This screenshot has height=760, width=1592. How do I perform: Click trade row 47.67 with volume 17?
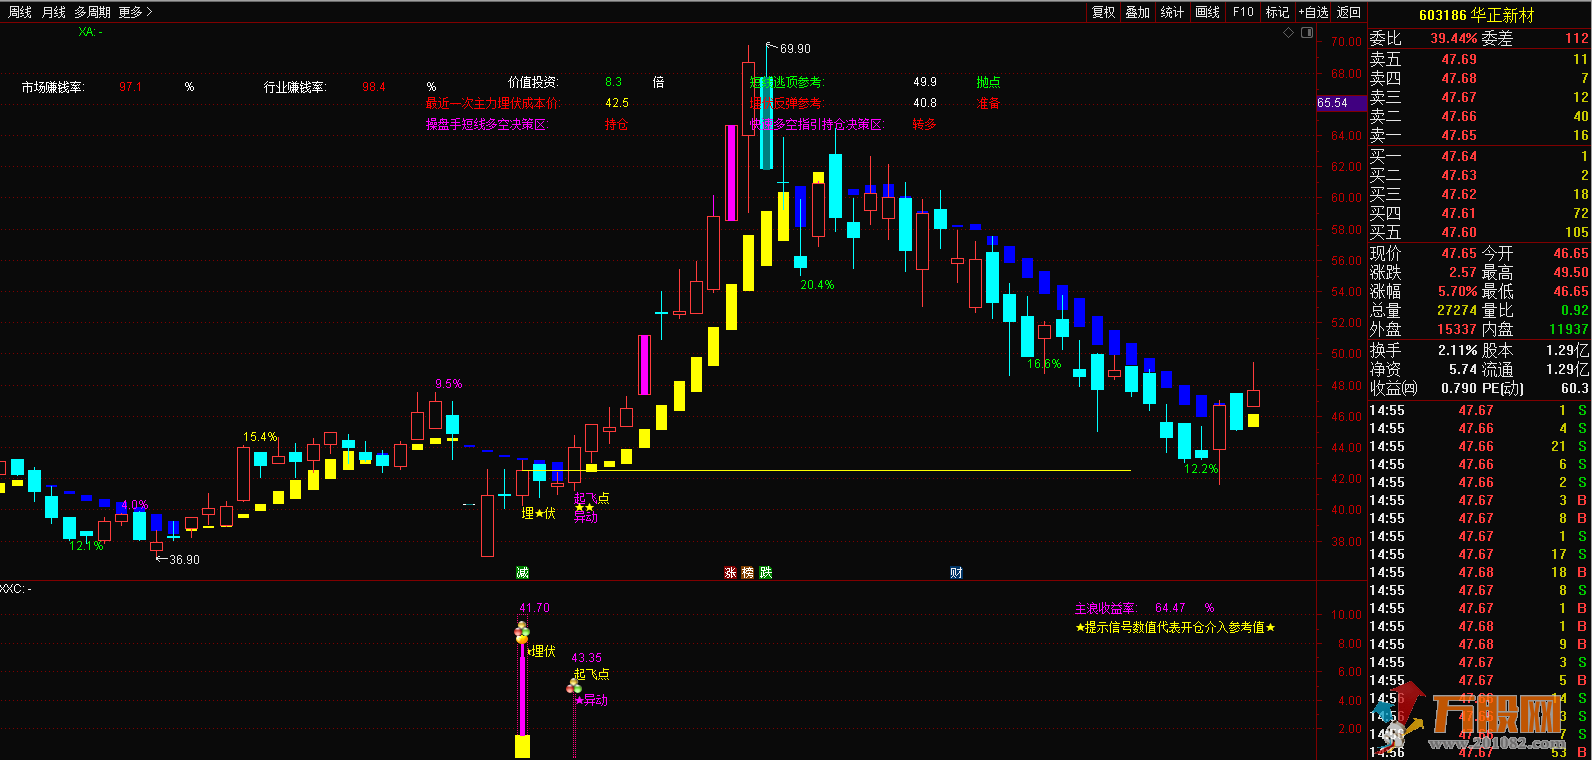1479,554
